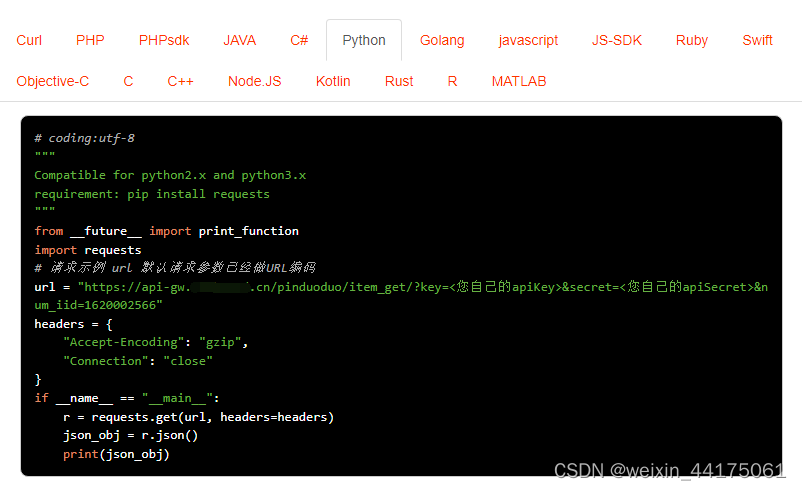Switch to the Node.JS tab

254,81
